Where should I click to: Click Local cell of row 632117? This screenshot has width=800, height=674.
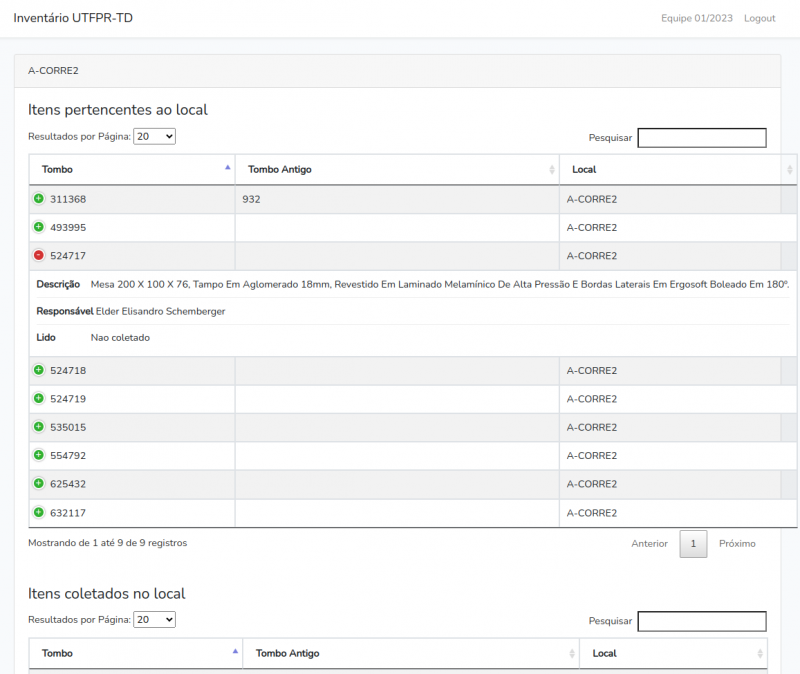(678, 513)
